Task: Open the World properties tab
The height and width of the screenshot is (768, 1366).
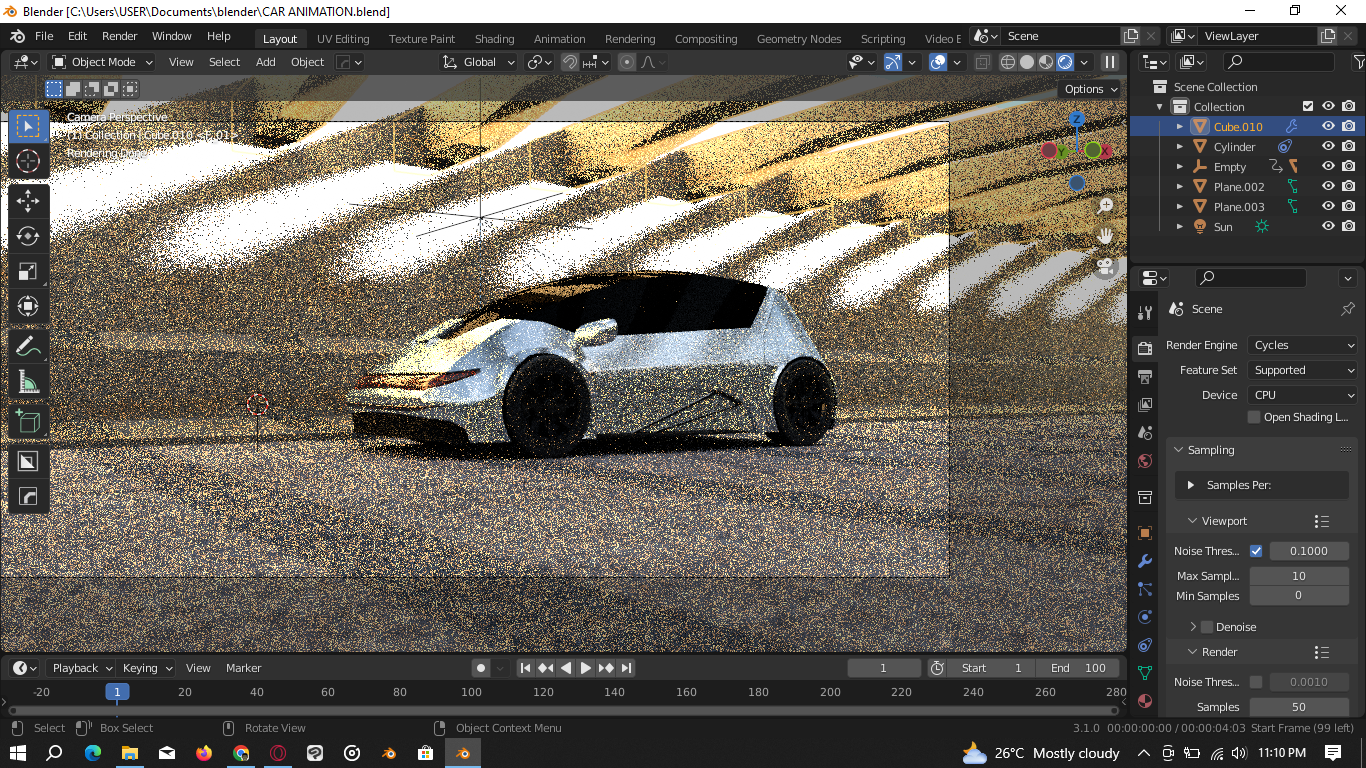Action: pyautogui.click(x=1145, y=461)
